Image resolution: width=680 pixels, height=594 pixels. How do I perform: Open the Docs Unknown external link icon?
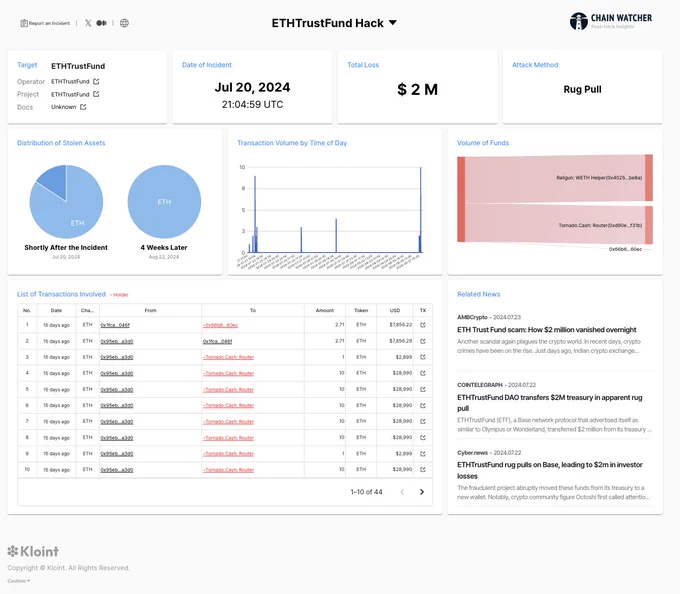[83, 107]
